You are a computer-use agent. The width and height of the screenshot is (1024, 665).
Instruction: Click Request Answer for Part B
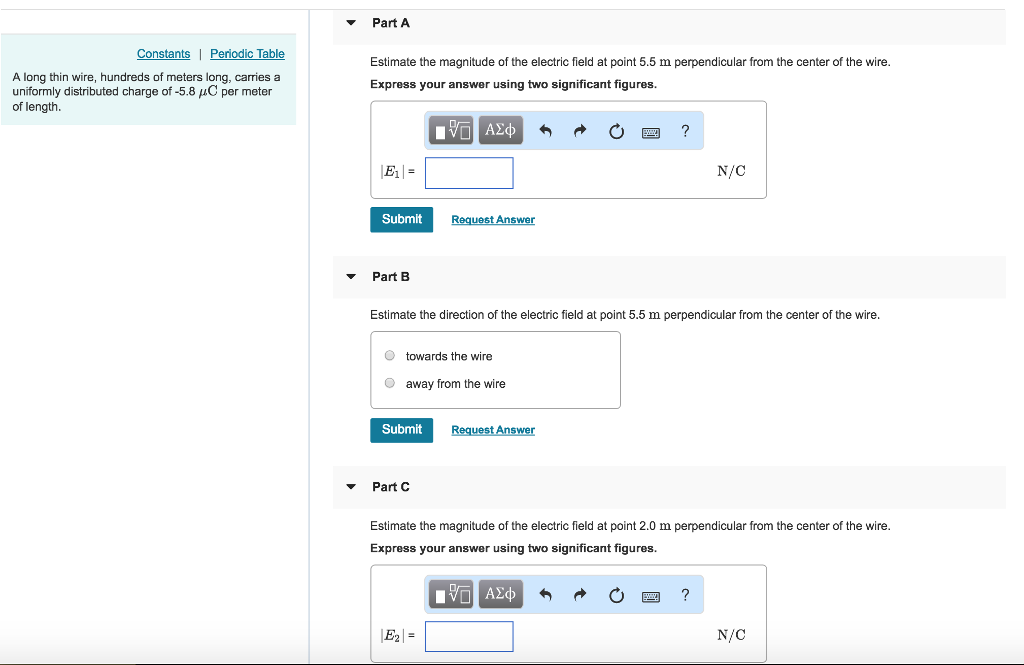pyautogui.click(x=492, y=429)
